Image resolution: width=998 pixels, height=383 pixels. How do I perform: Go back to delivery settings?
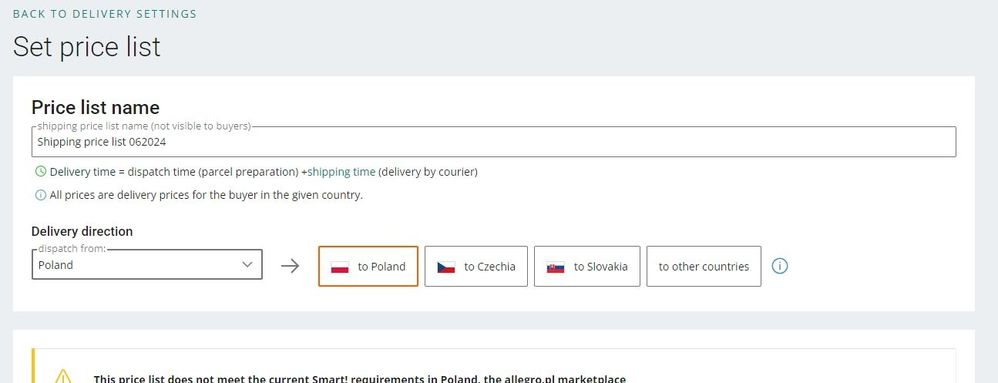(104, 13)
